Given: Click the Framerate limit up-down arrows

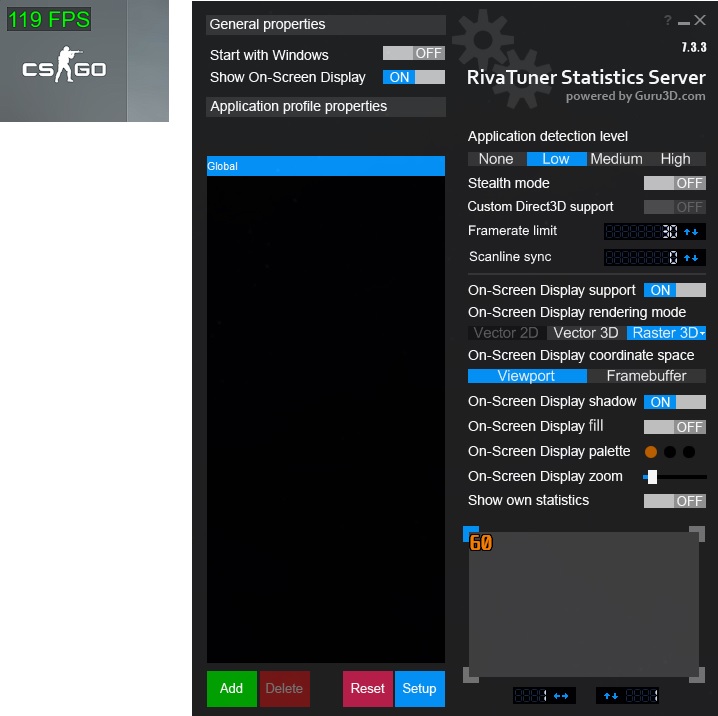Looking at the screenshot, I should pos(691,232).
